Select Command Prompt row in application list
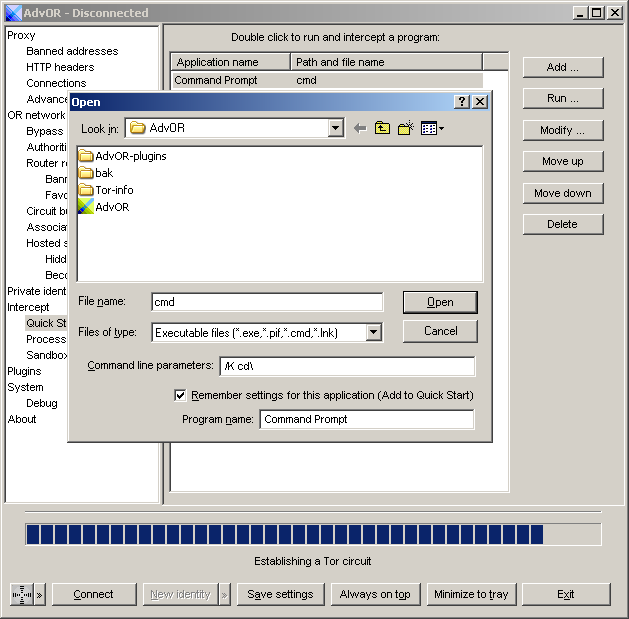 click(x=327, y=80)
